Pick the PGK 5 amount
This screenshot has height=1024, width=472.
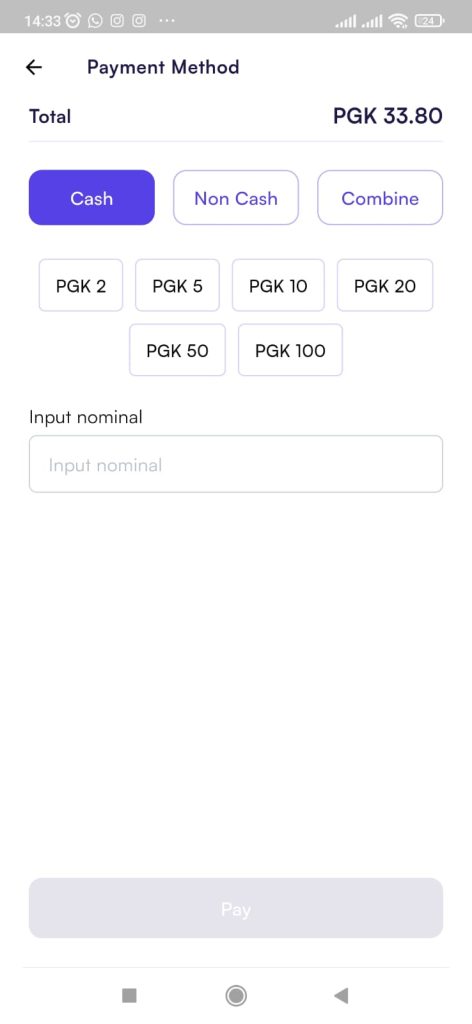coord(178,285)
